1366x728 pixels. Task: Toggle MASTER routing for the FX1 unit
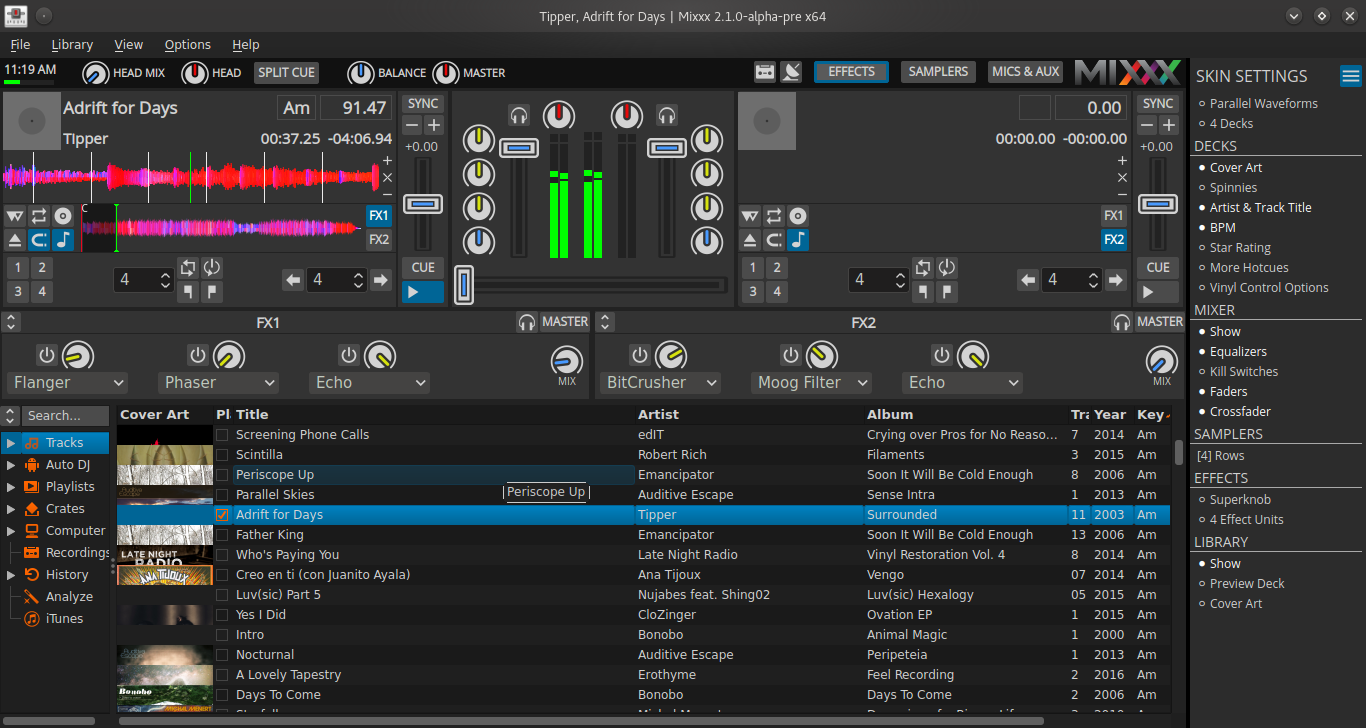coord(565,322)
